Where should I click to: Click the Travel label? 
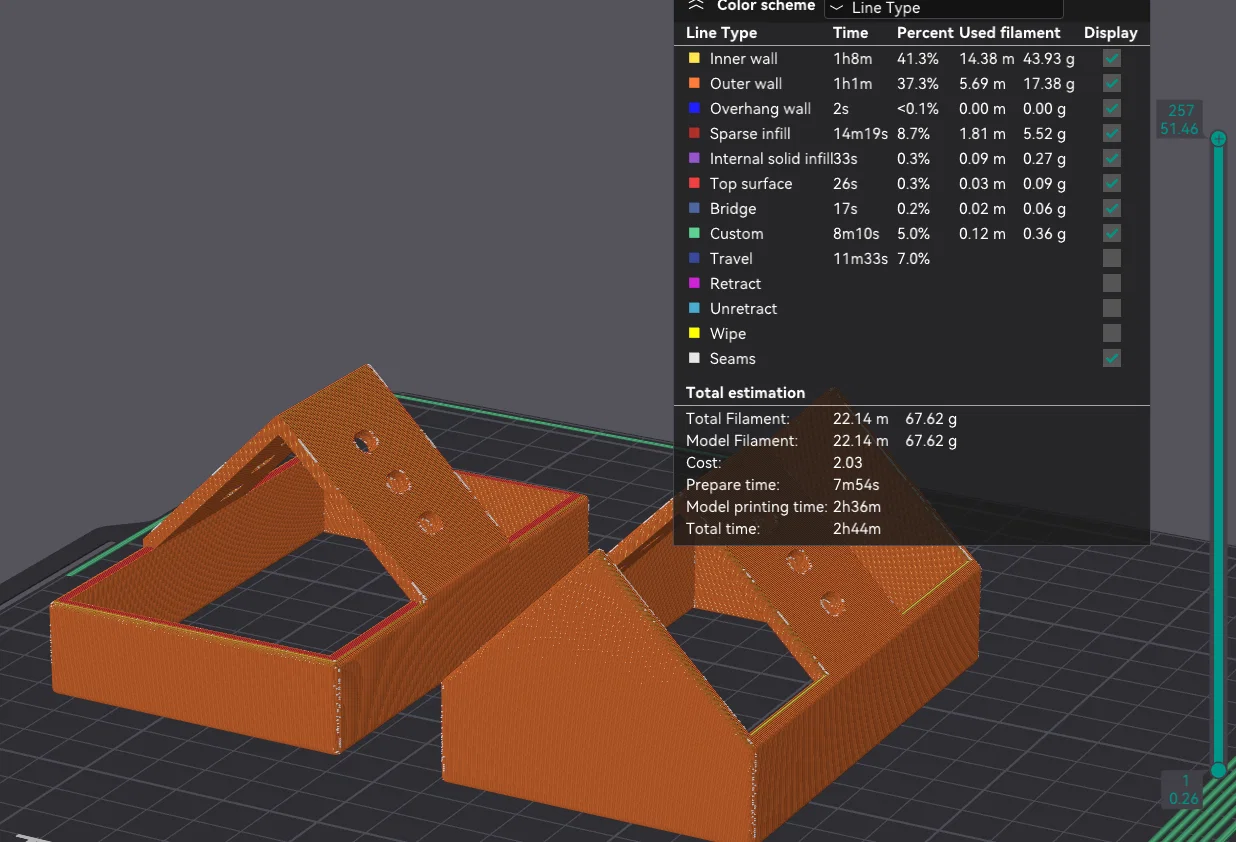[x=731, y=258]
